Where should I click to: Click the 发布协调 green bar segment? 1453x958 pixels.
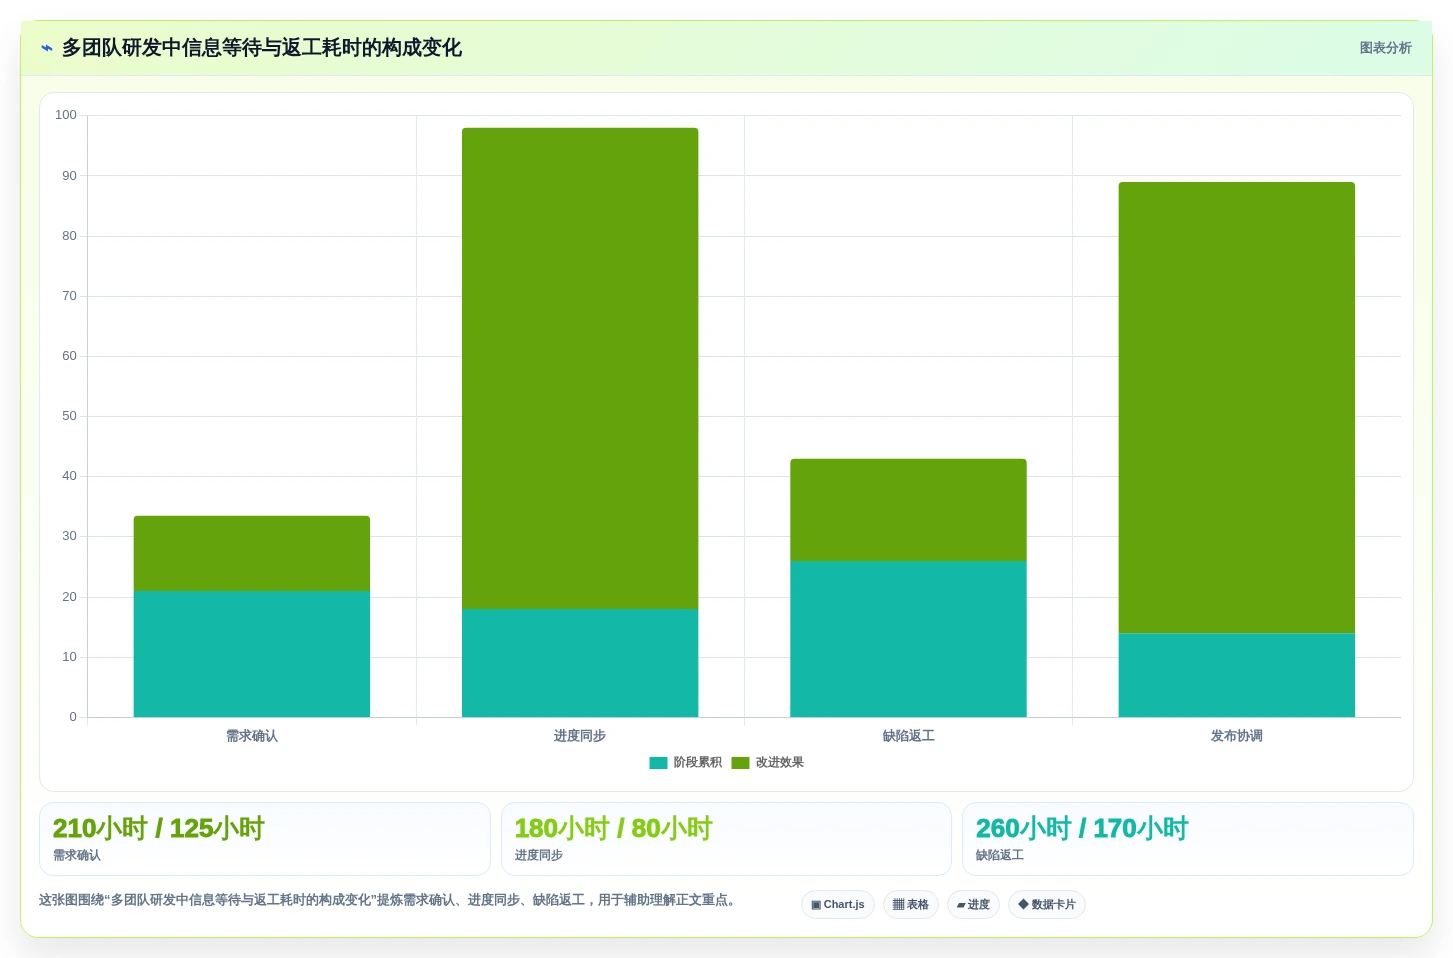pos(1237,407)
